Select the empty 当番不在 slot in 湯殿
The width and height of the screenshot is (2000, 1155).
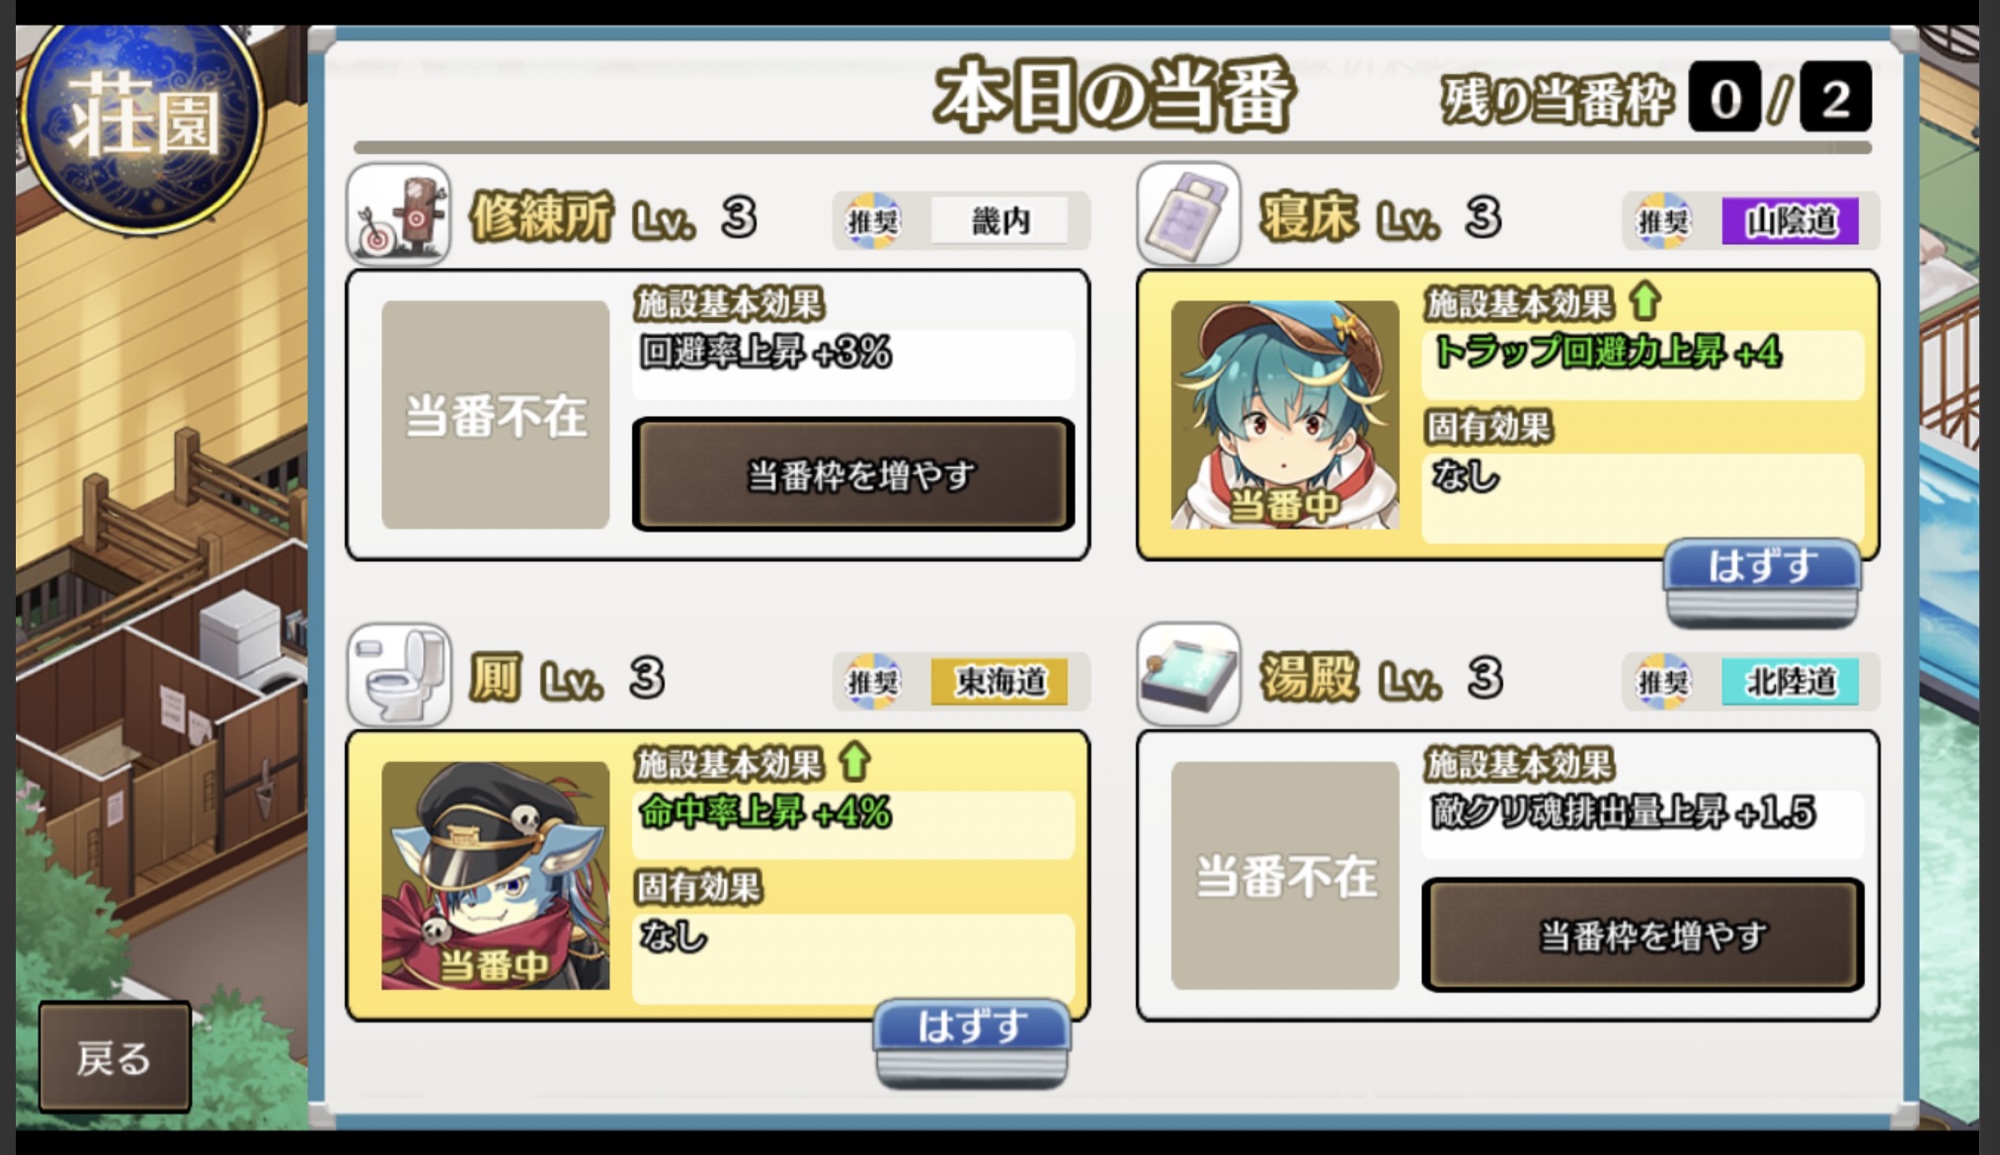tap(1285, 876)
